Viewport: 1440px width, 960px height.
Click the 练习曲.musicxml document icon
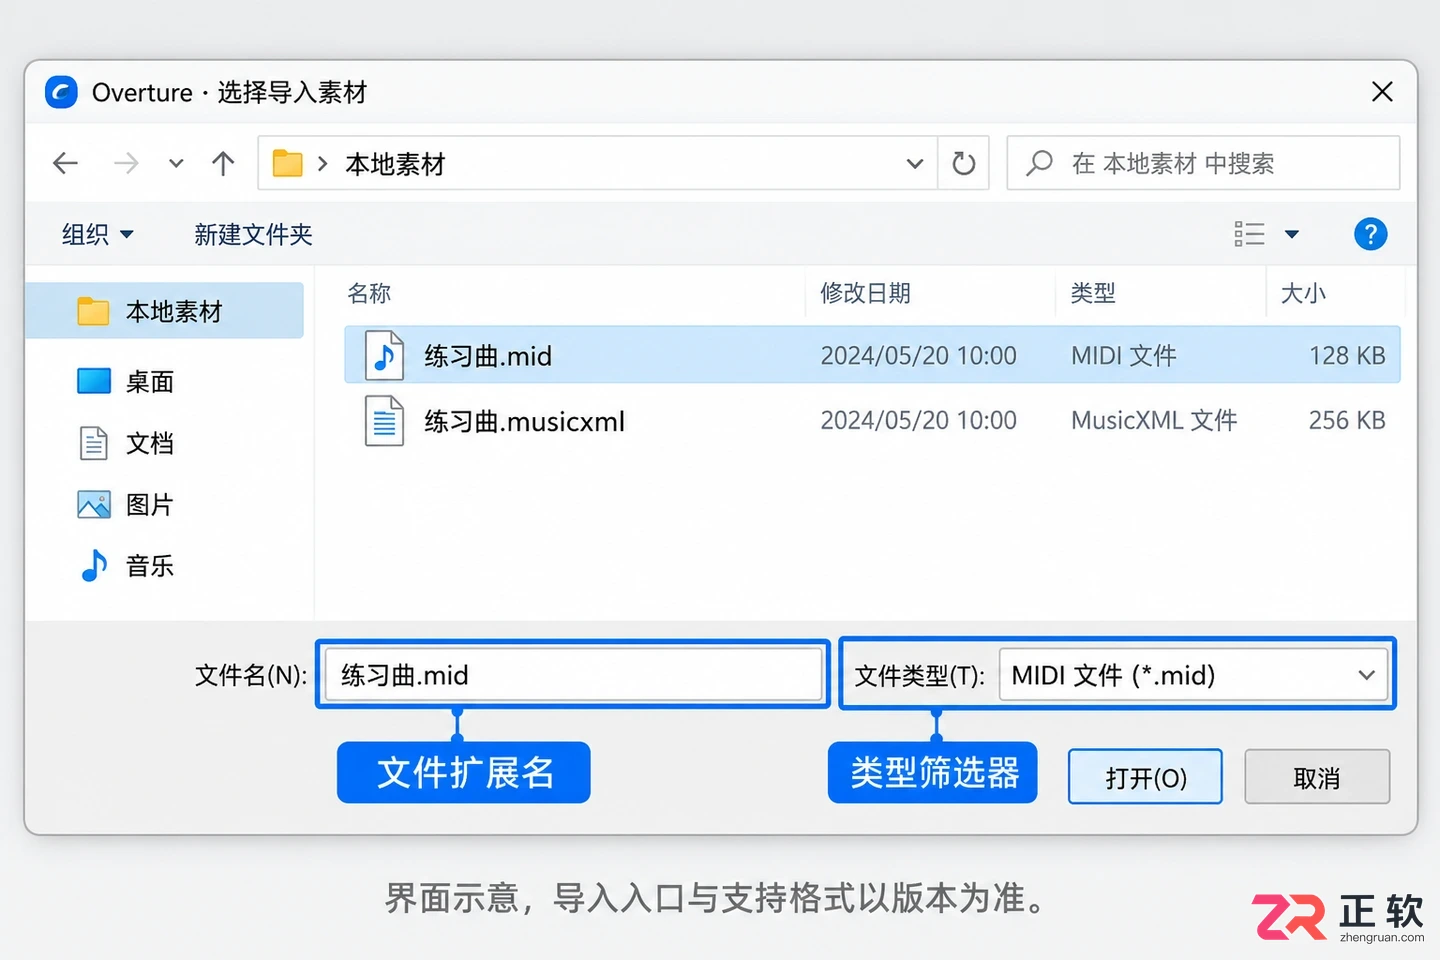pos(384,421)
